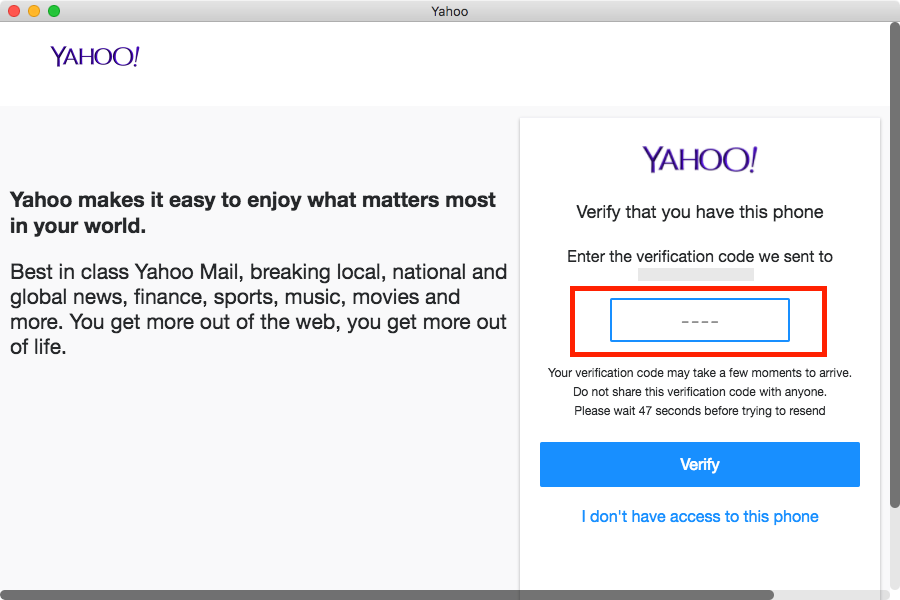Click the "Best in class Yahoo Mail" paragraph
This screenshot has height=600, width=900.
pos(258,309)
